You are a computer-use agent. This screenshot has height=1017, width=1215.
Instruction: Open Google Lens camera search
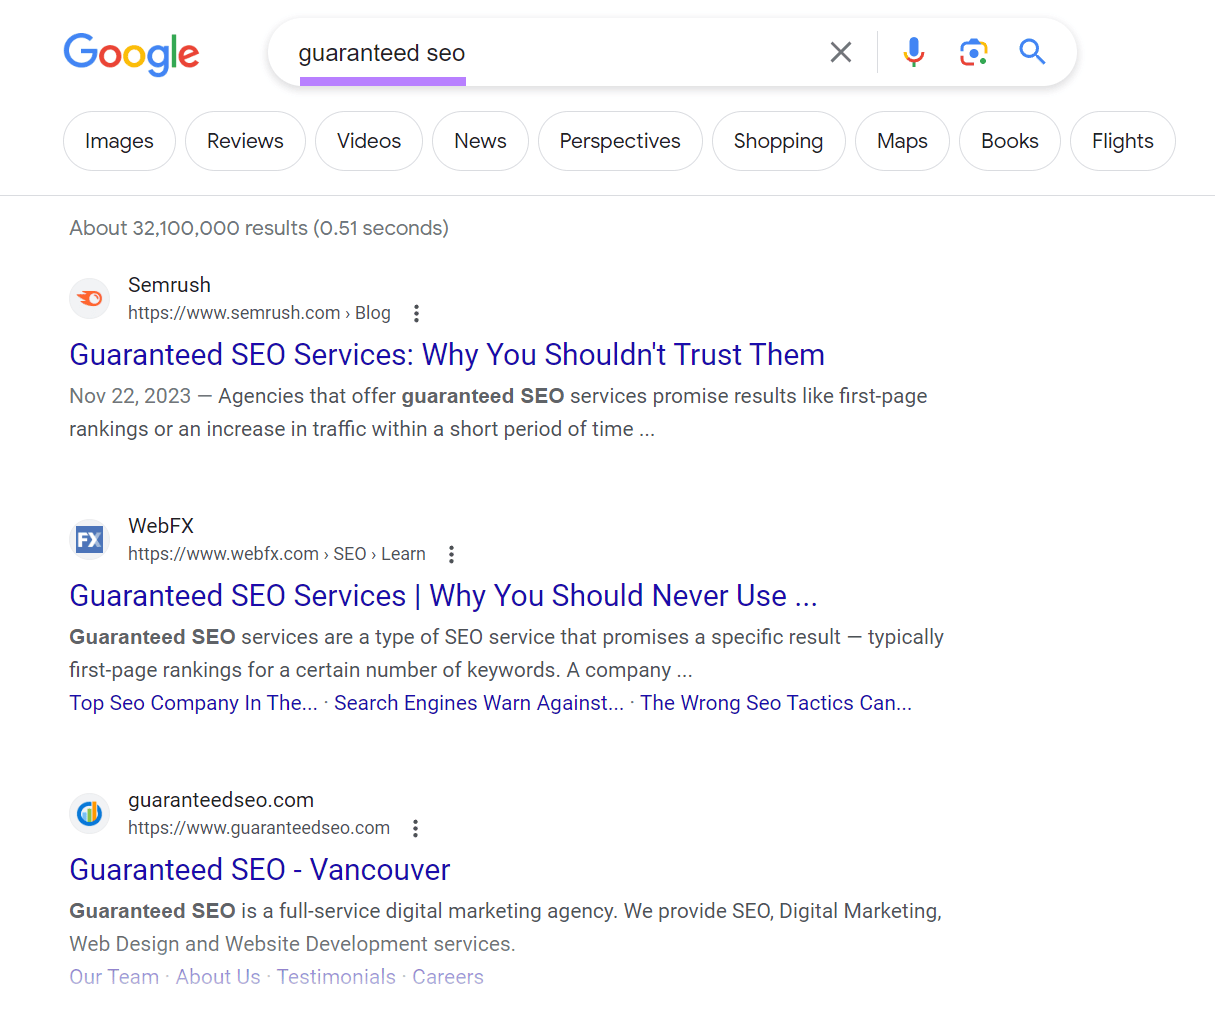click(x=973, y=52)
